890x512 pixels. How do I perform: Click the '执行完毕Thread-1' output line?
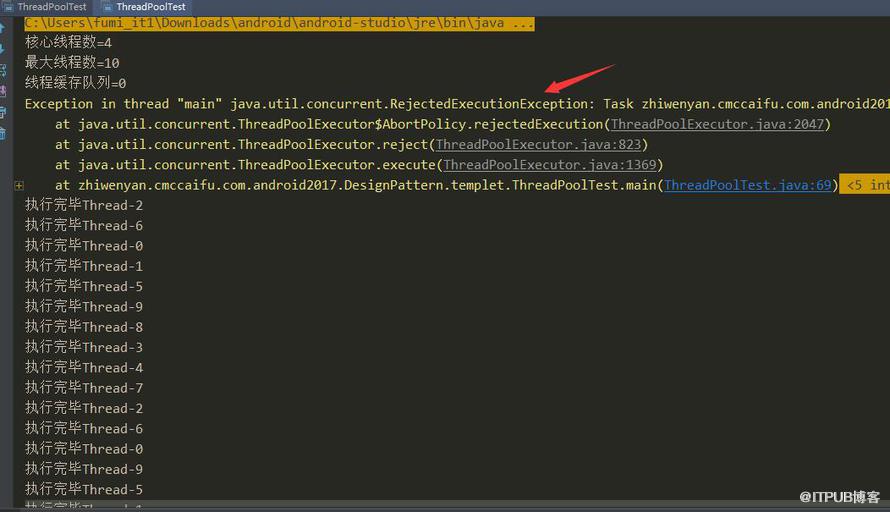84,266
